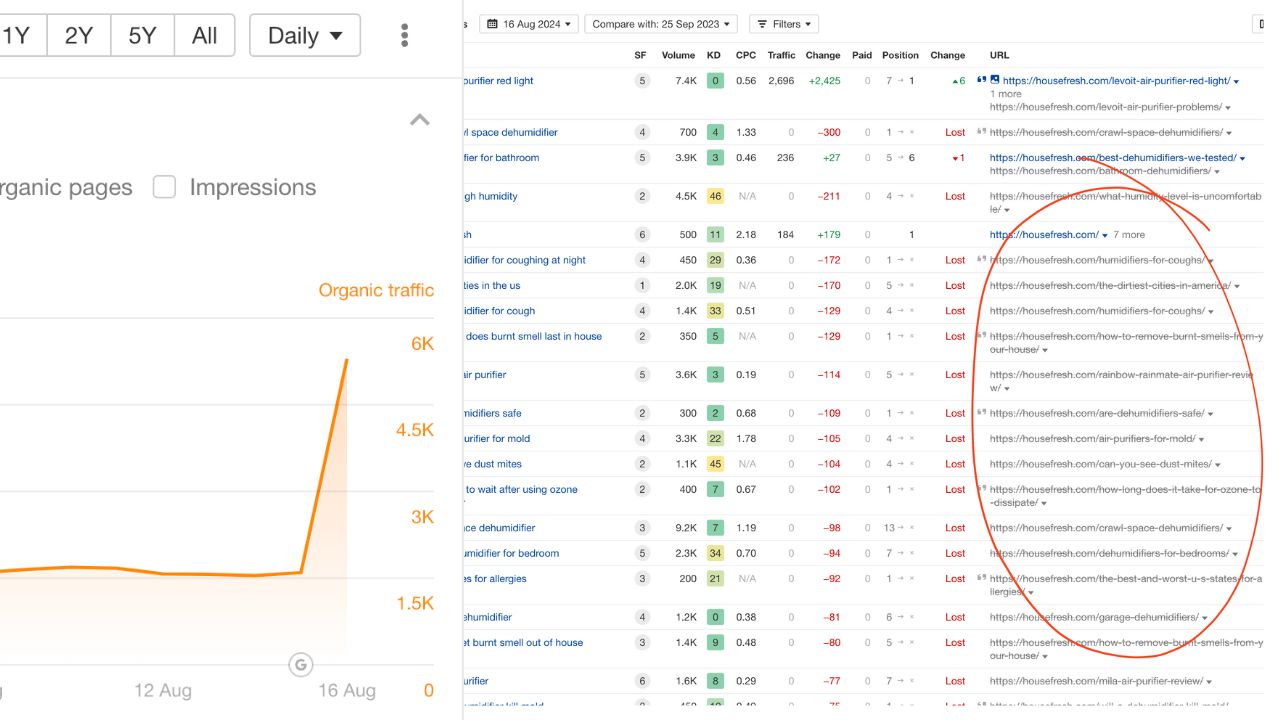Screen dimensions: 1280x720
Task: Click SF badge 5 in purifier red light row
Action: pyautogui.click(x=641, y=81)
